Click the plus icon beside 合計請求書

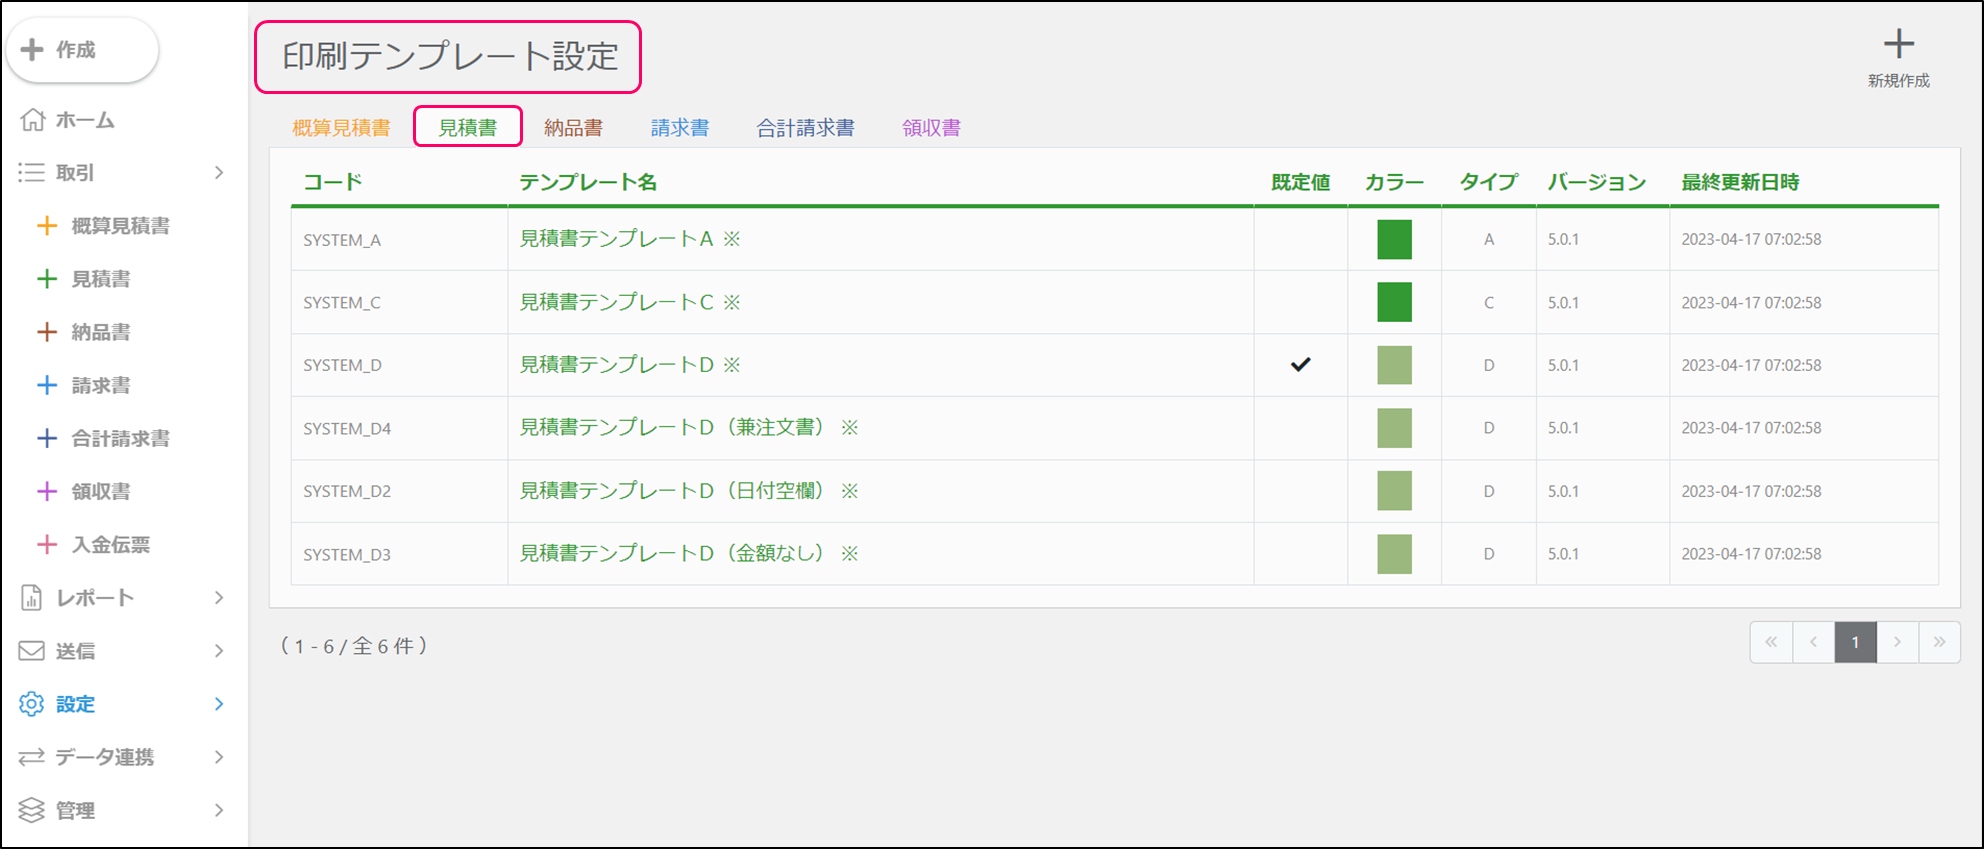[x=47, y=438]
